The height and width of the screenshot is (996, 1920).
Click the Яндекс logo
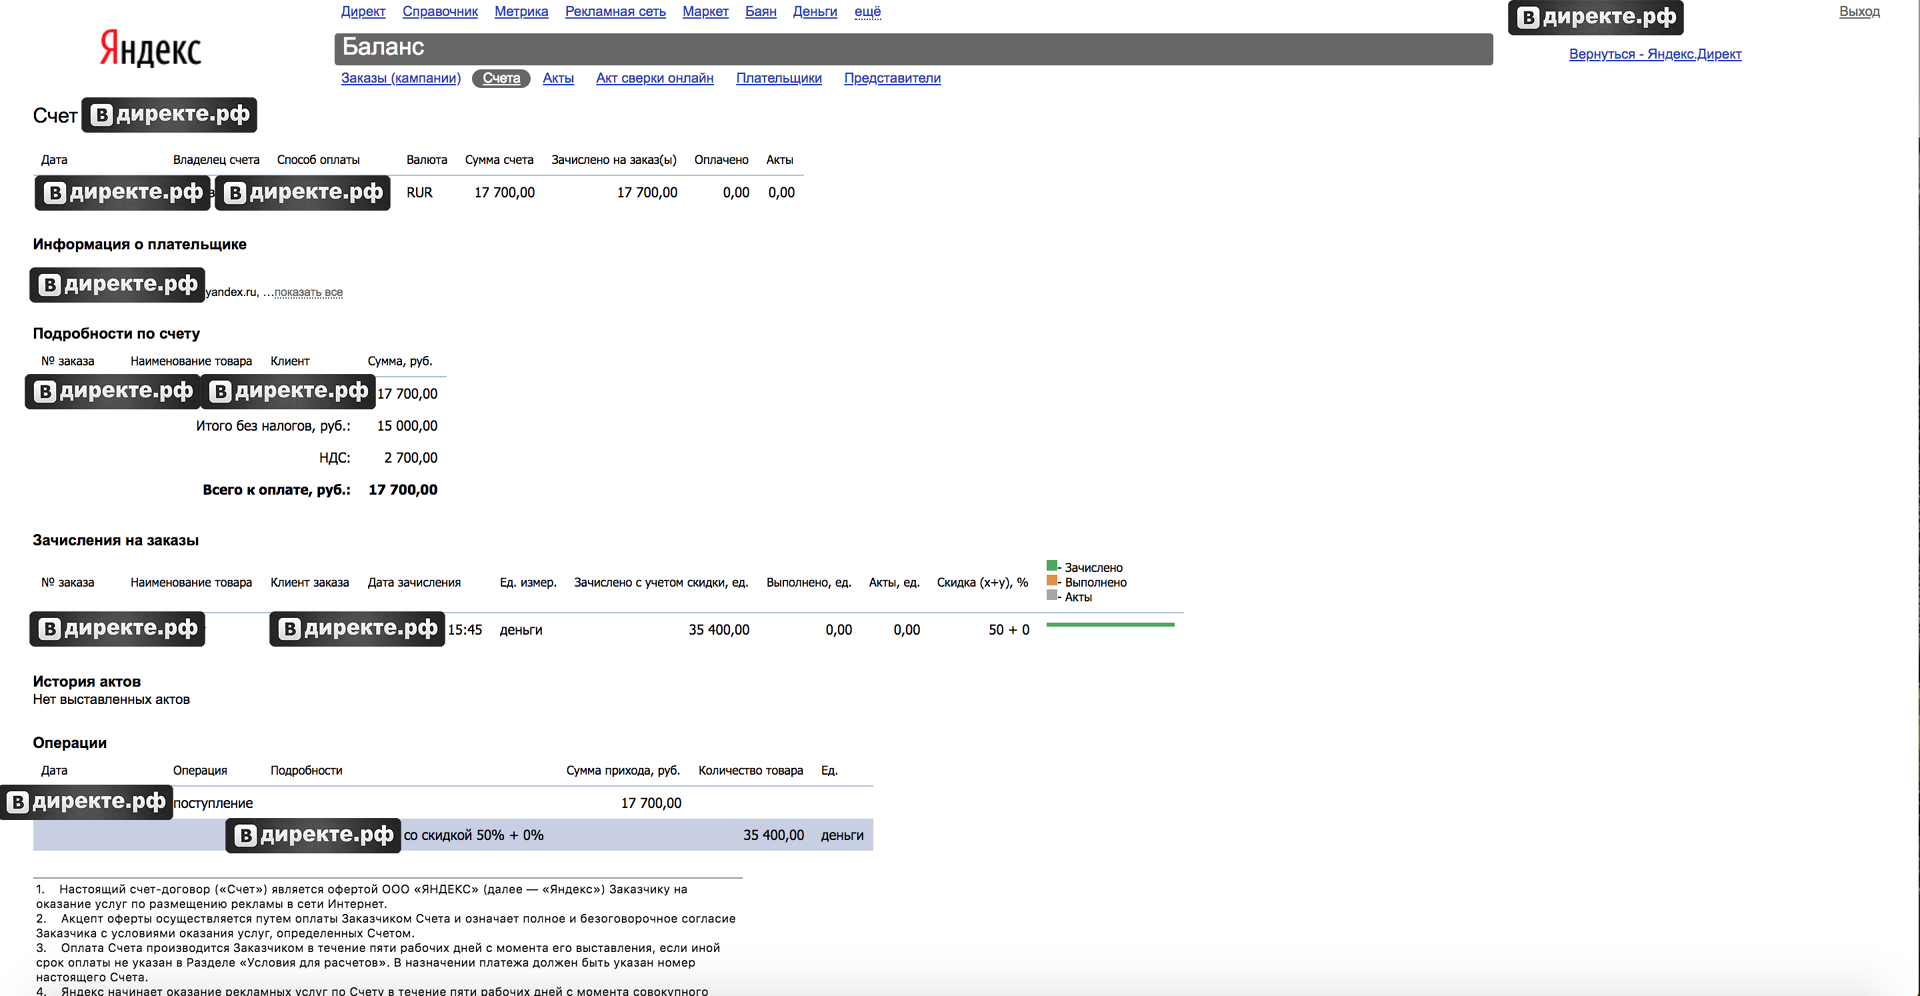click(x=150, y=48)
